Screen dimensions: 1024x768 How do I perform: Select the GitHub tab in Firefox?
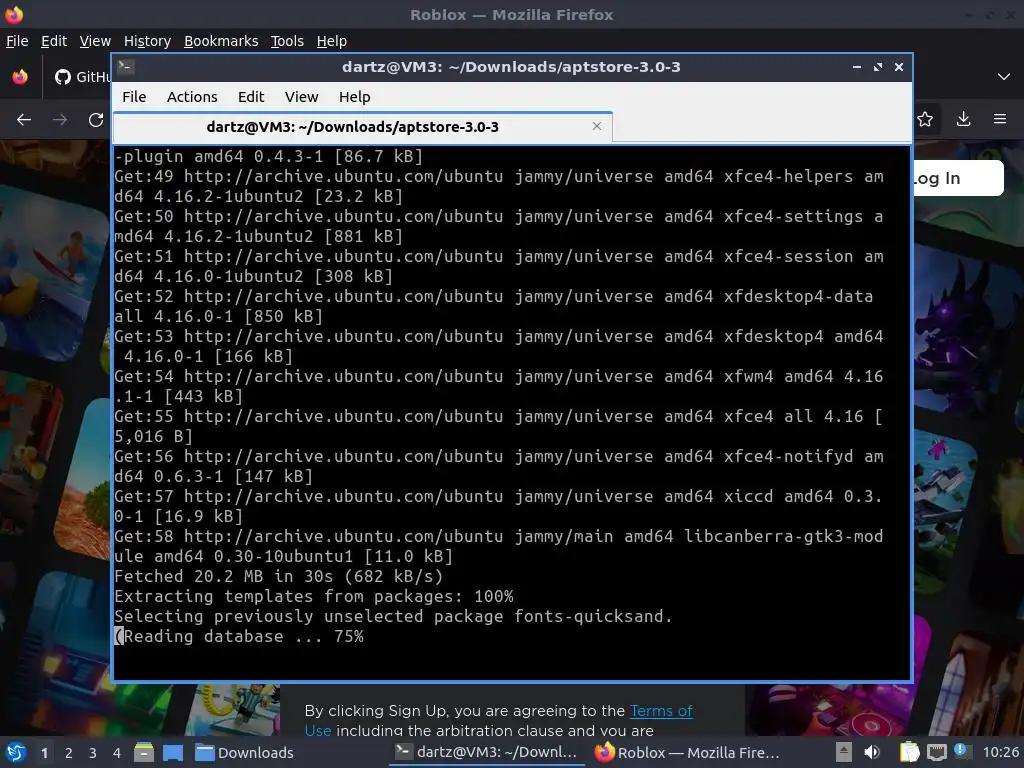pos(82,77)
